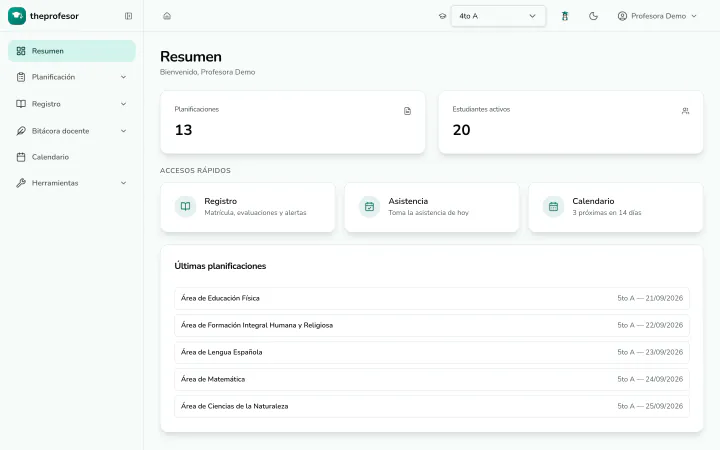Viewport: 720px width, 450px height.
Task: Go to the home breadcrumb icon
Action: [167, 16]
